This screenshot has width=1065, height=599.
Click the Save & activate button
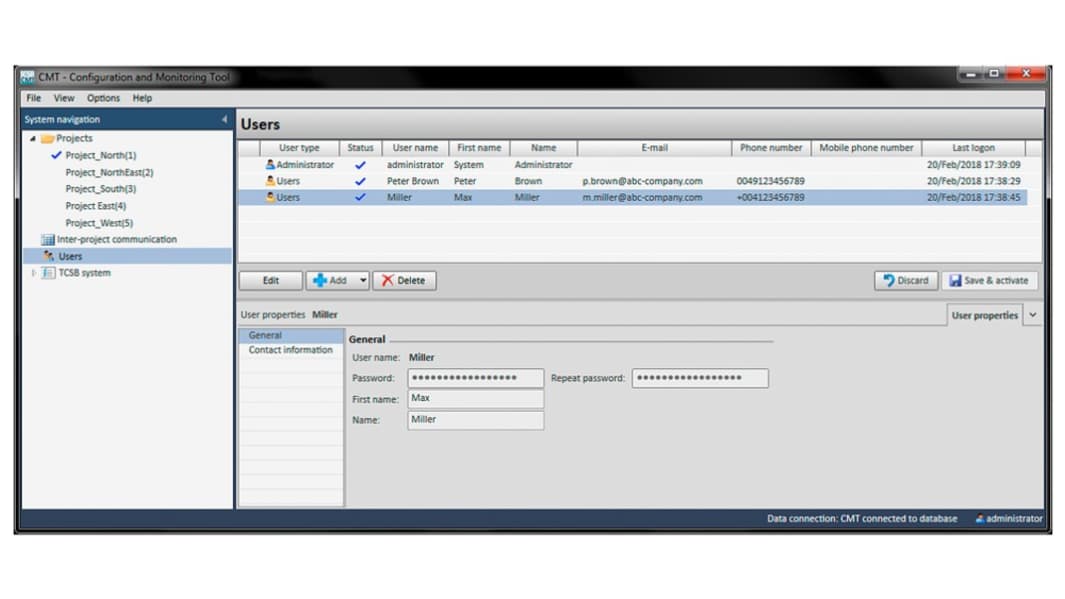pyautogui.click(x=990, y=280)
